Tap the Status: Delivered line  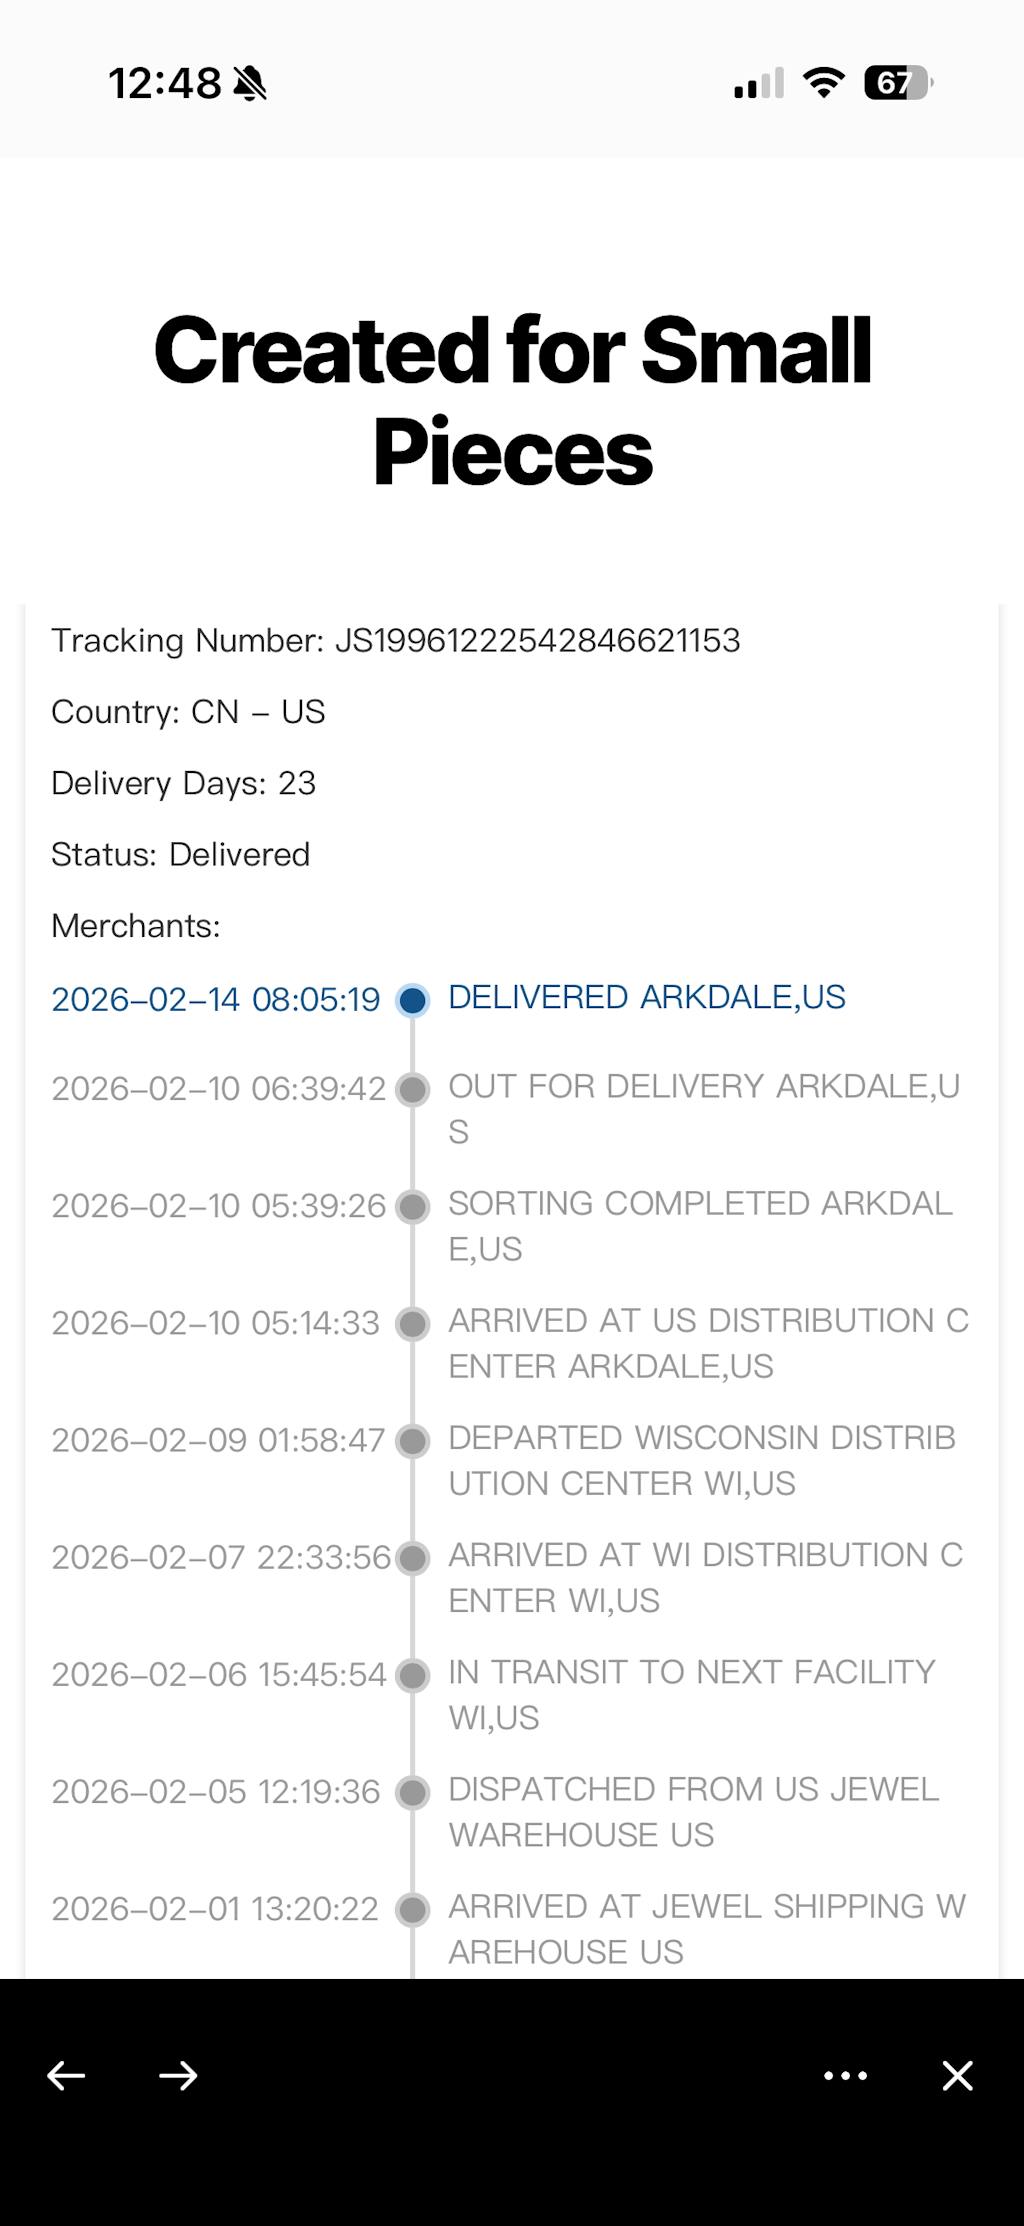(181, 854)
